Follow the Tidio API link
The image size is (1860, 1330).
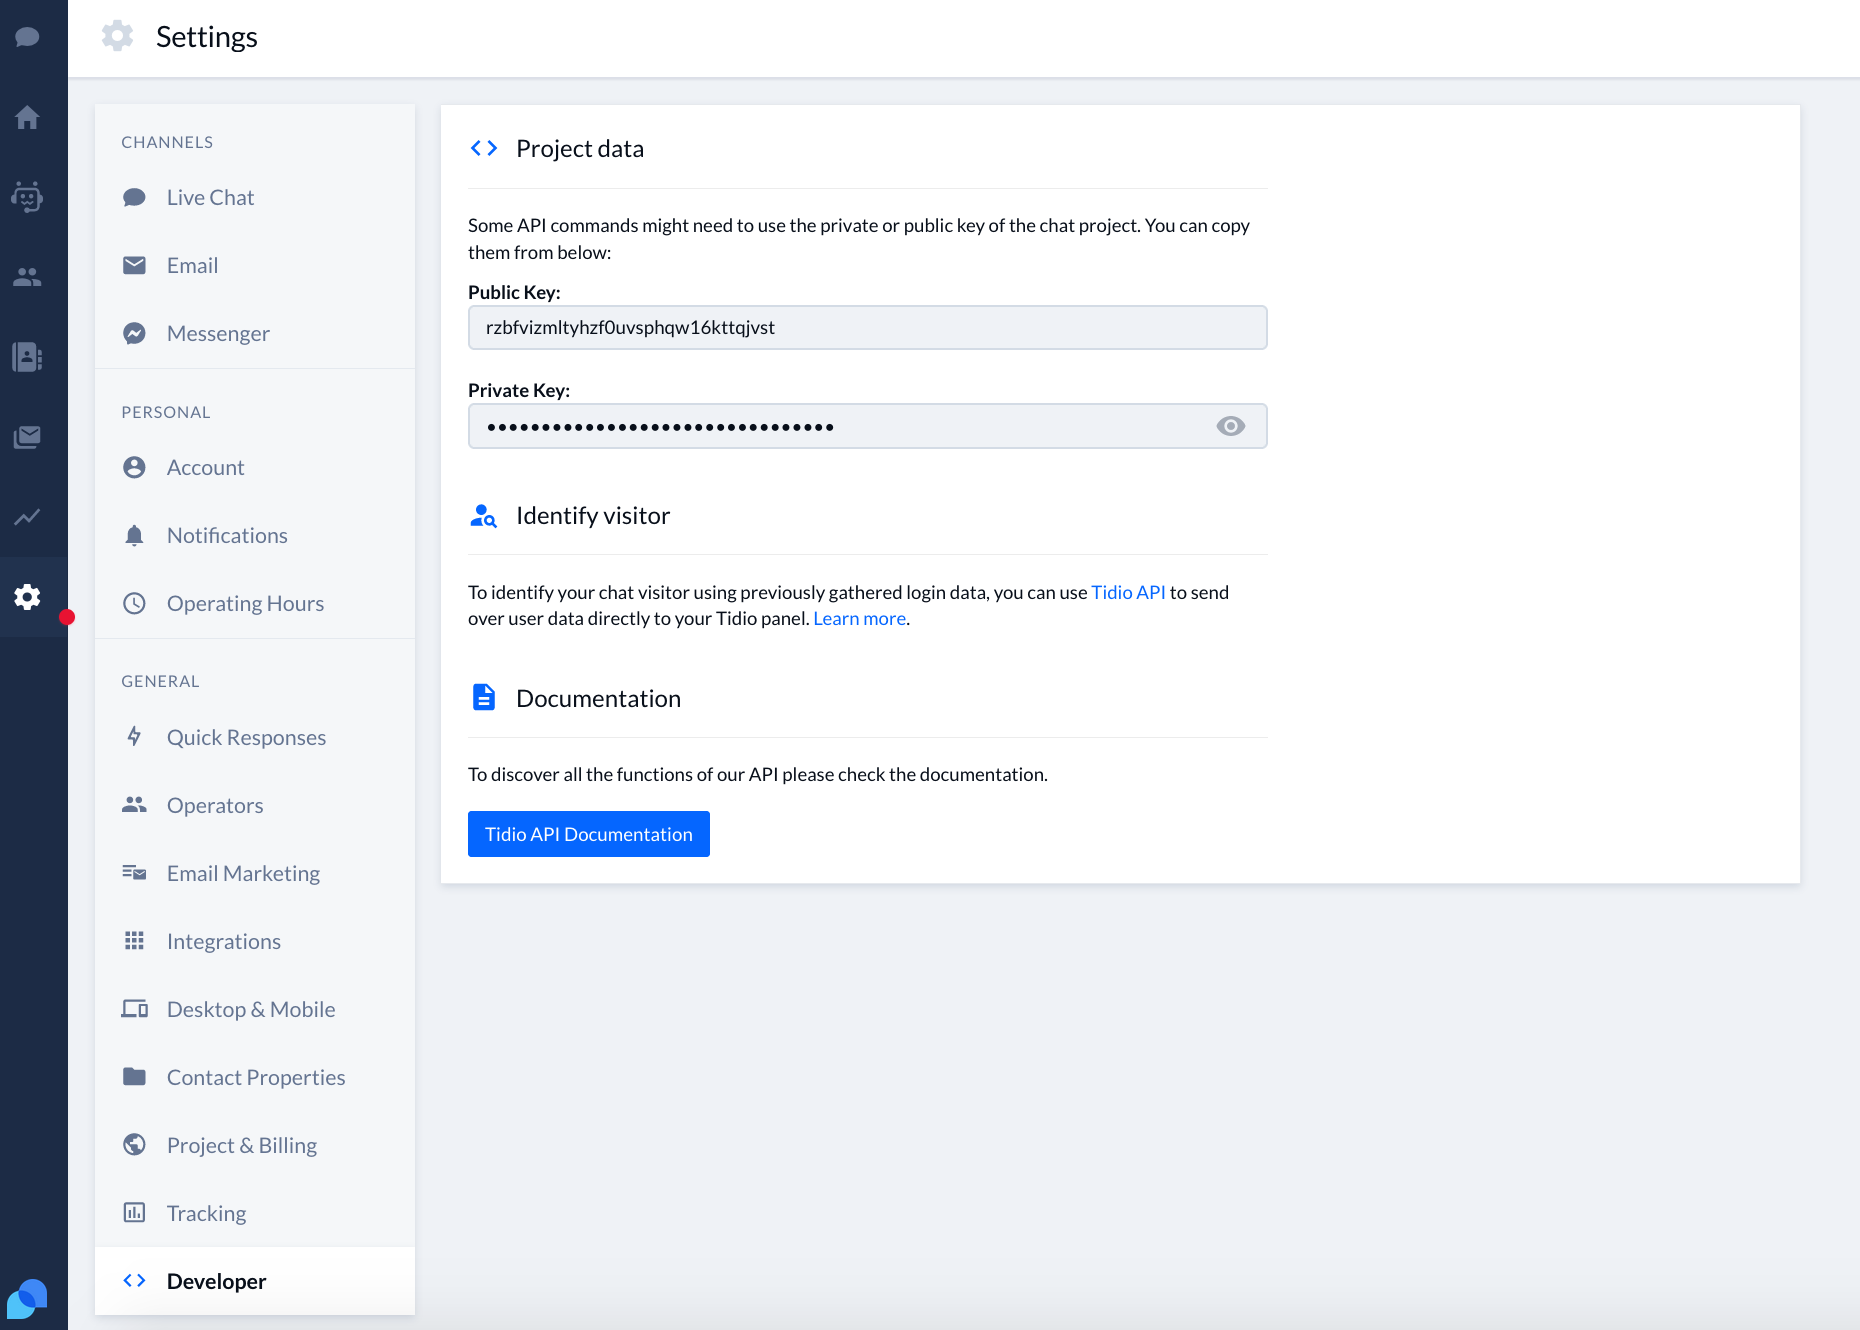[1128, 592]
